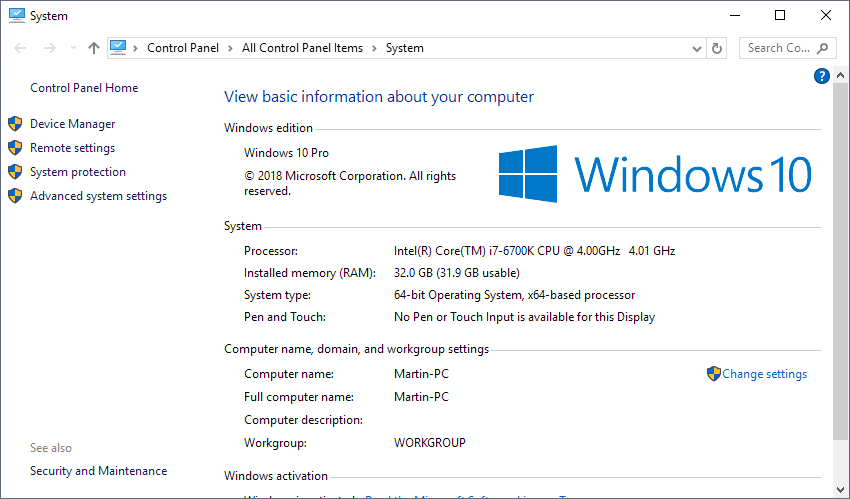Click the Martin-PC value beside Full computer name
This screenshot has width=850, height=499.
pyautogui.click(x=421, y=397)
